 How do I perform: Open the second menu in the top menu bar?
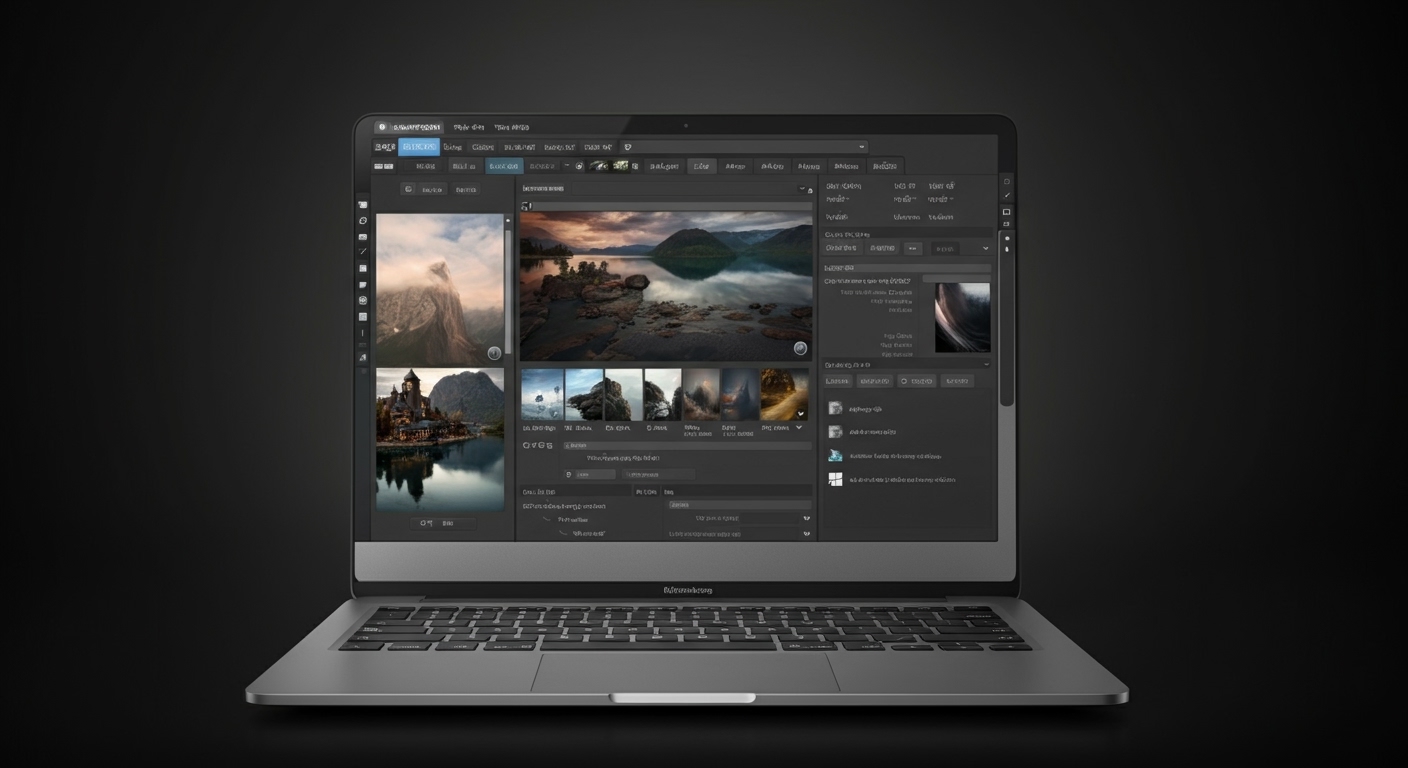pyautogui.click(x=466, y=127)
